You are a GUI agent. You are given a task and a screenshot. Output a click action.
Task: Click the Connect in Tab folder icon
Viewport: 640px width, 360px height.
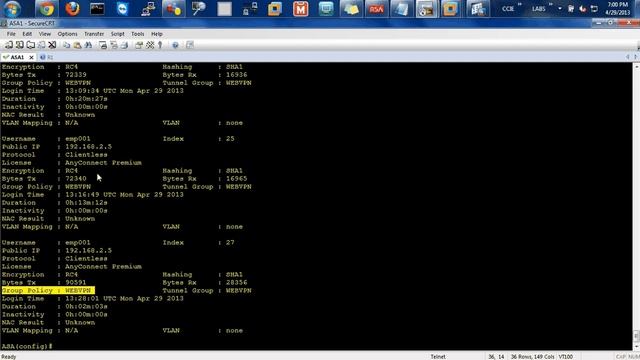31,45
